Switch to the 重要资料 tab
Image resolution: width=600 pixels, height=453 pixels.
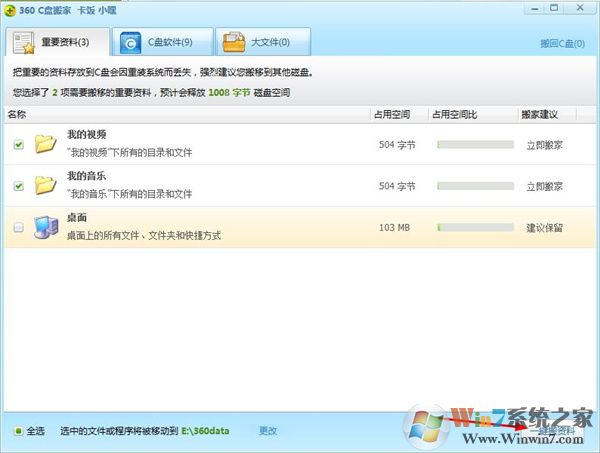[55, 42]
